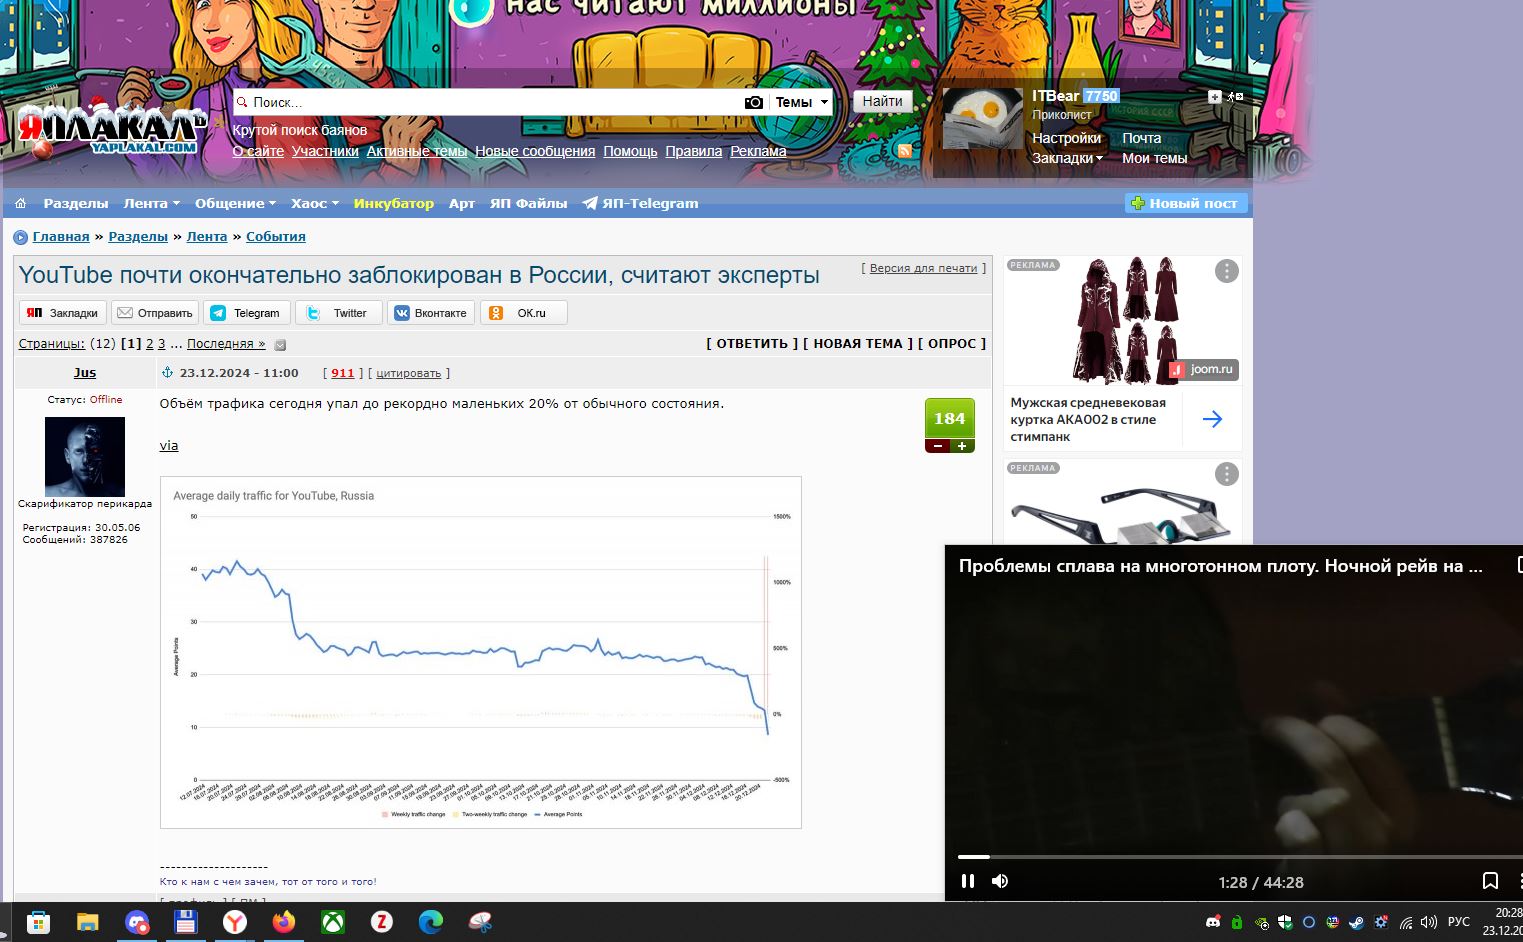
Task: Mute the floating video player
Action: (x=1000, y=881)
